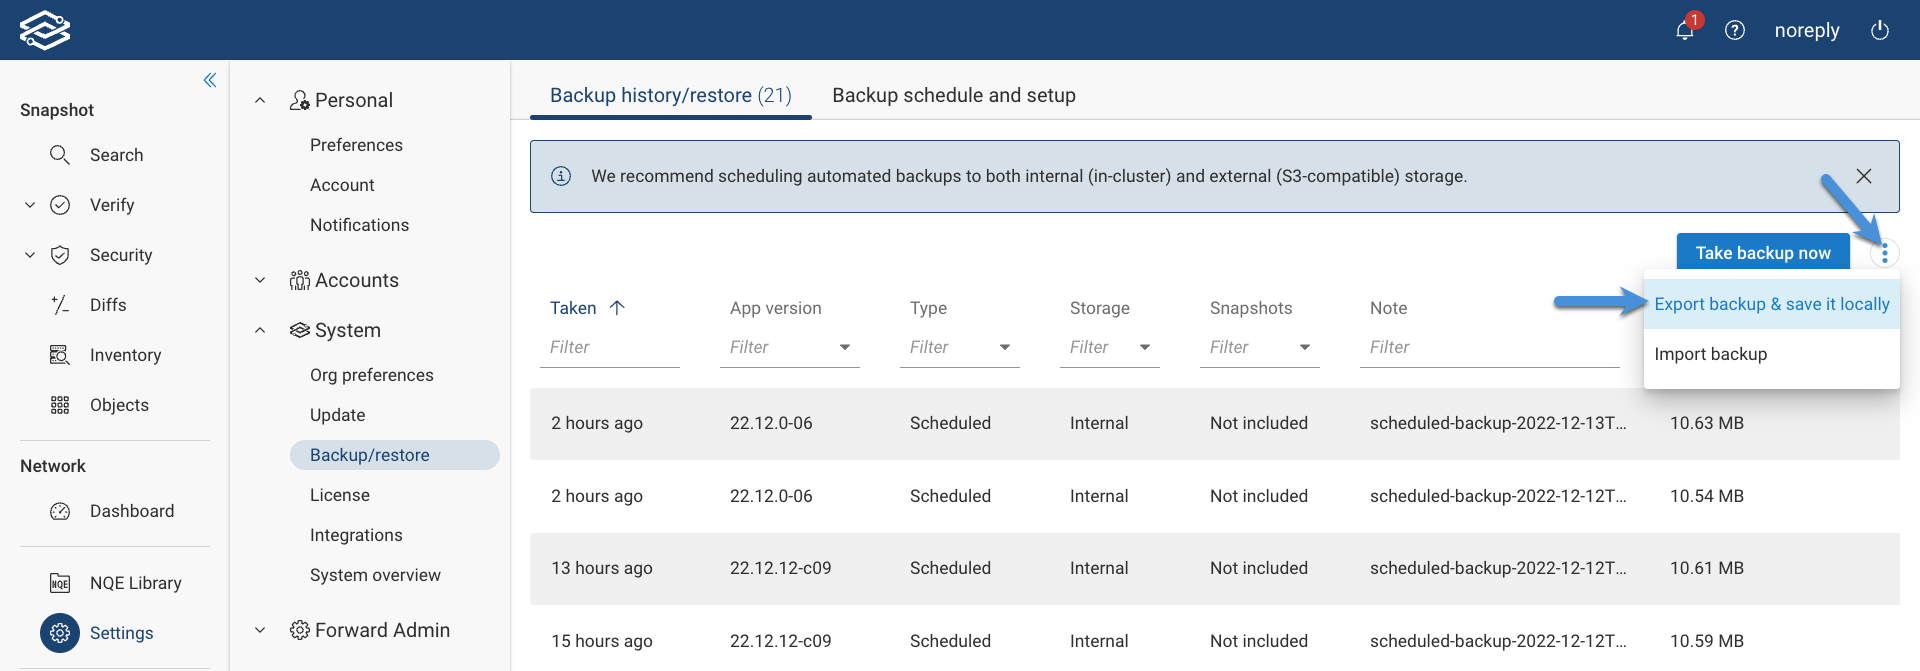The image size is (1920, 671).
Task: Click the NQE Library icon
Action: coord(60,583)
